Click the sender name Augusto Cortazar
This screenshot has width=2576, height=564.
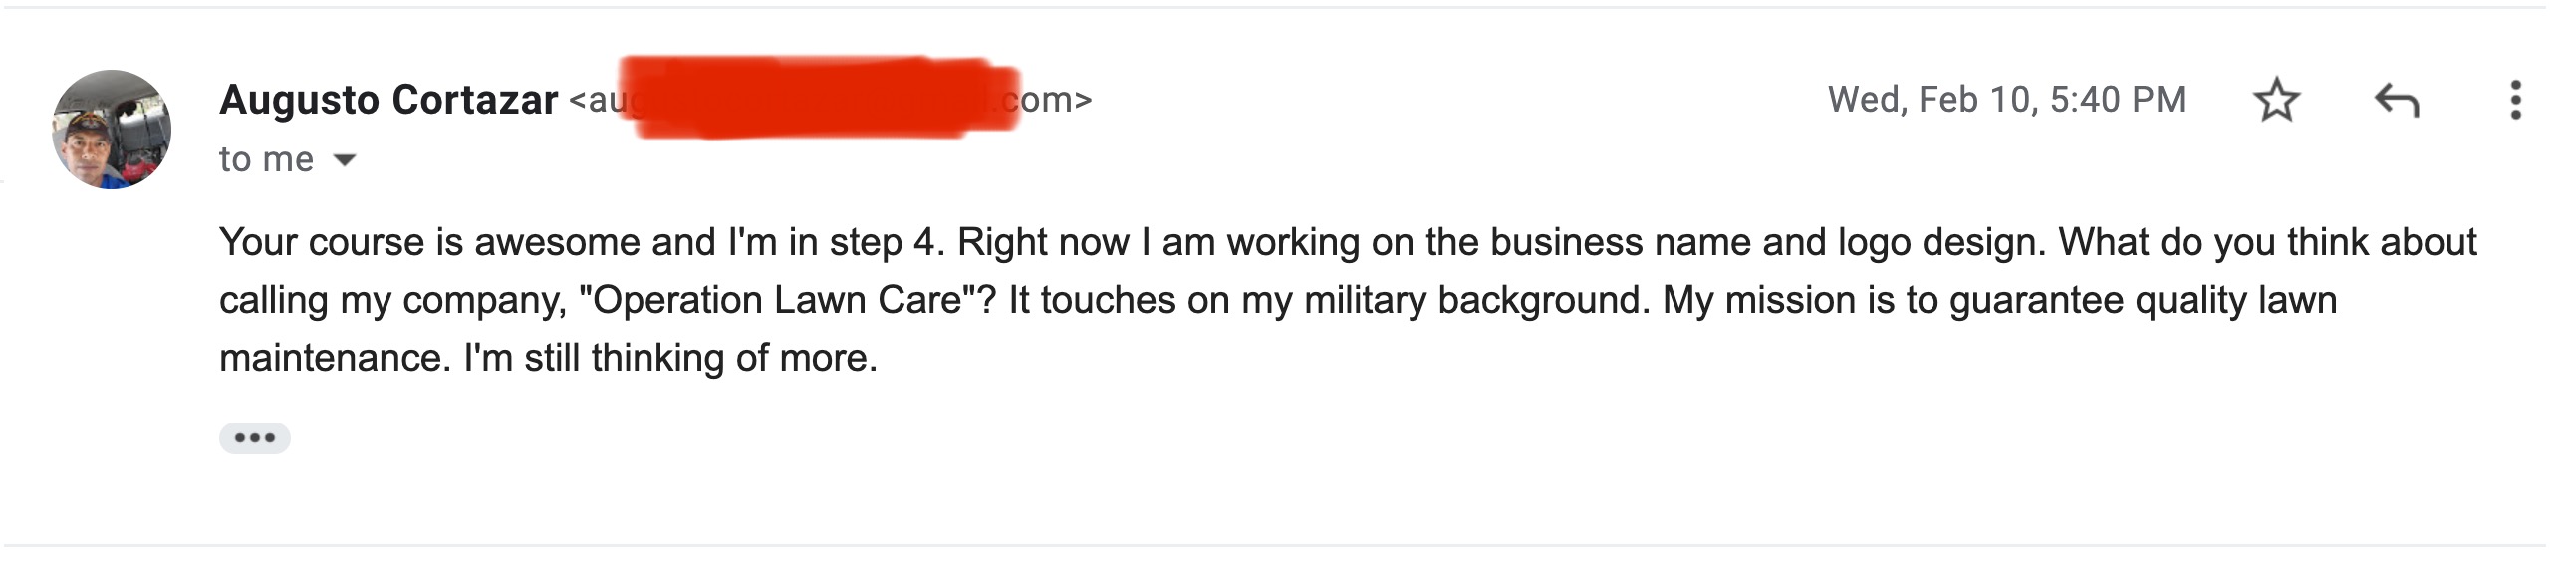pos(388,100)
